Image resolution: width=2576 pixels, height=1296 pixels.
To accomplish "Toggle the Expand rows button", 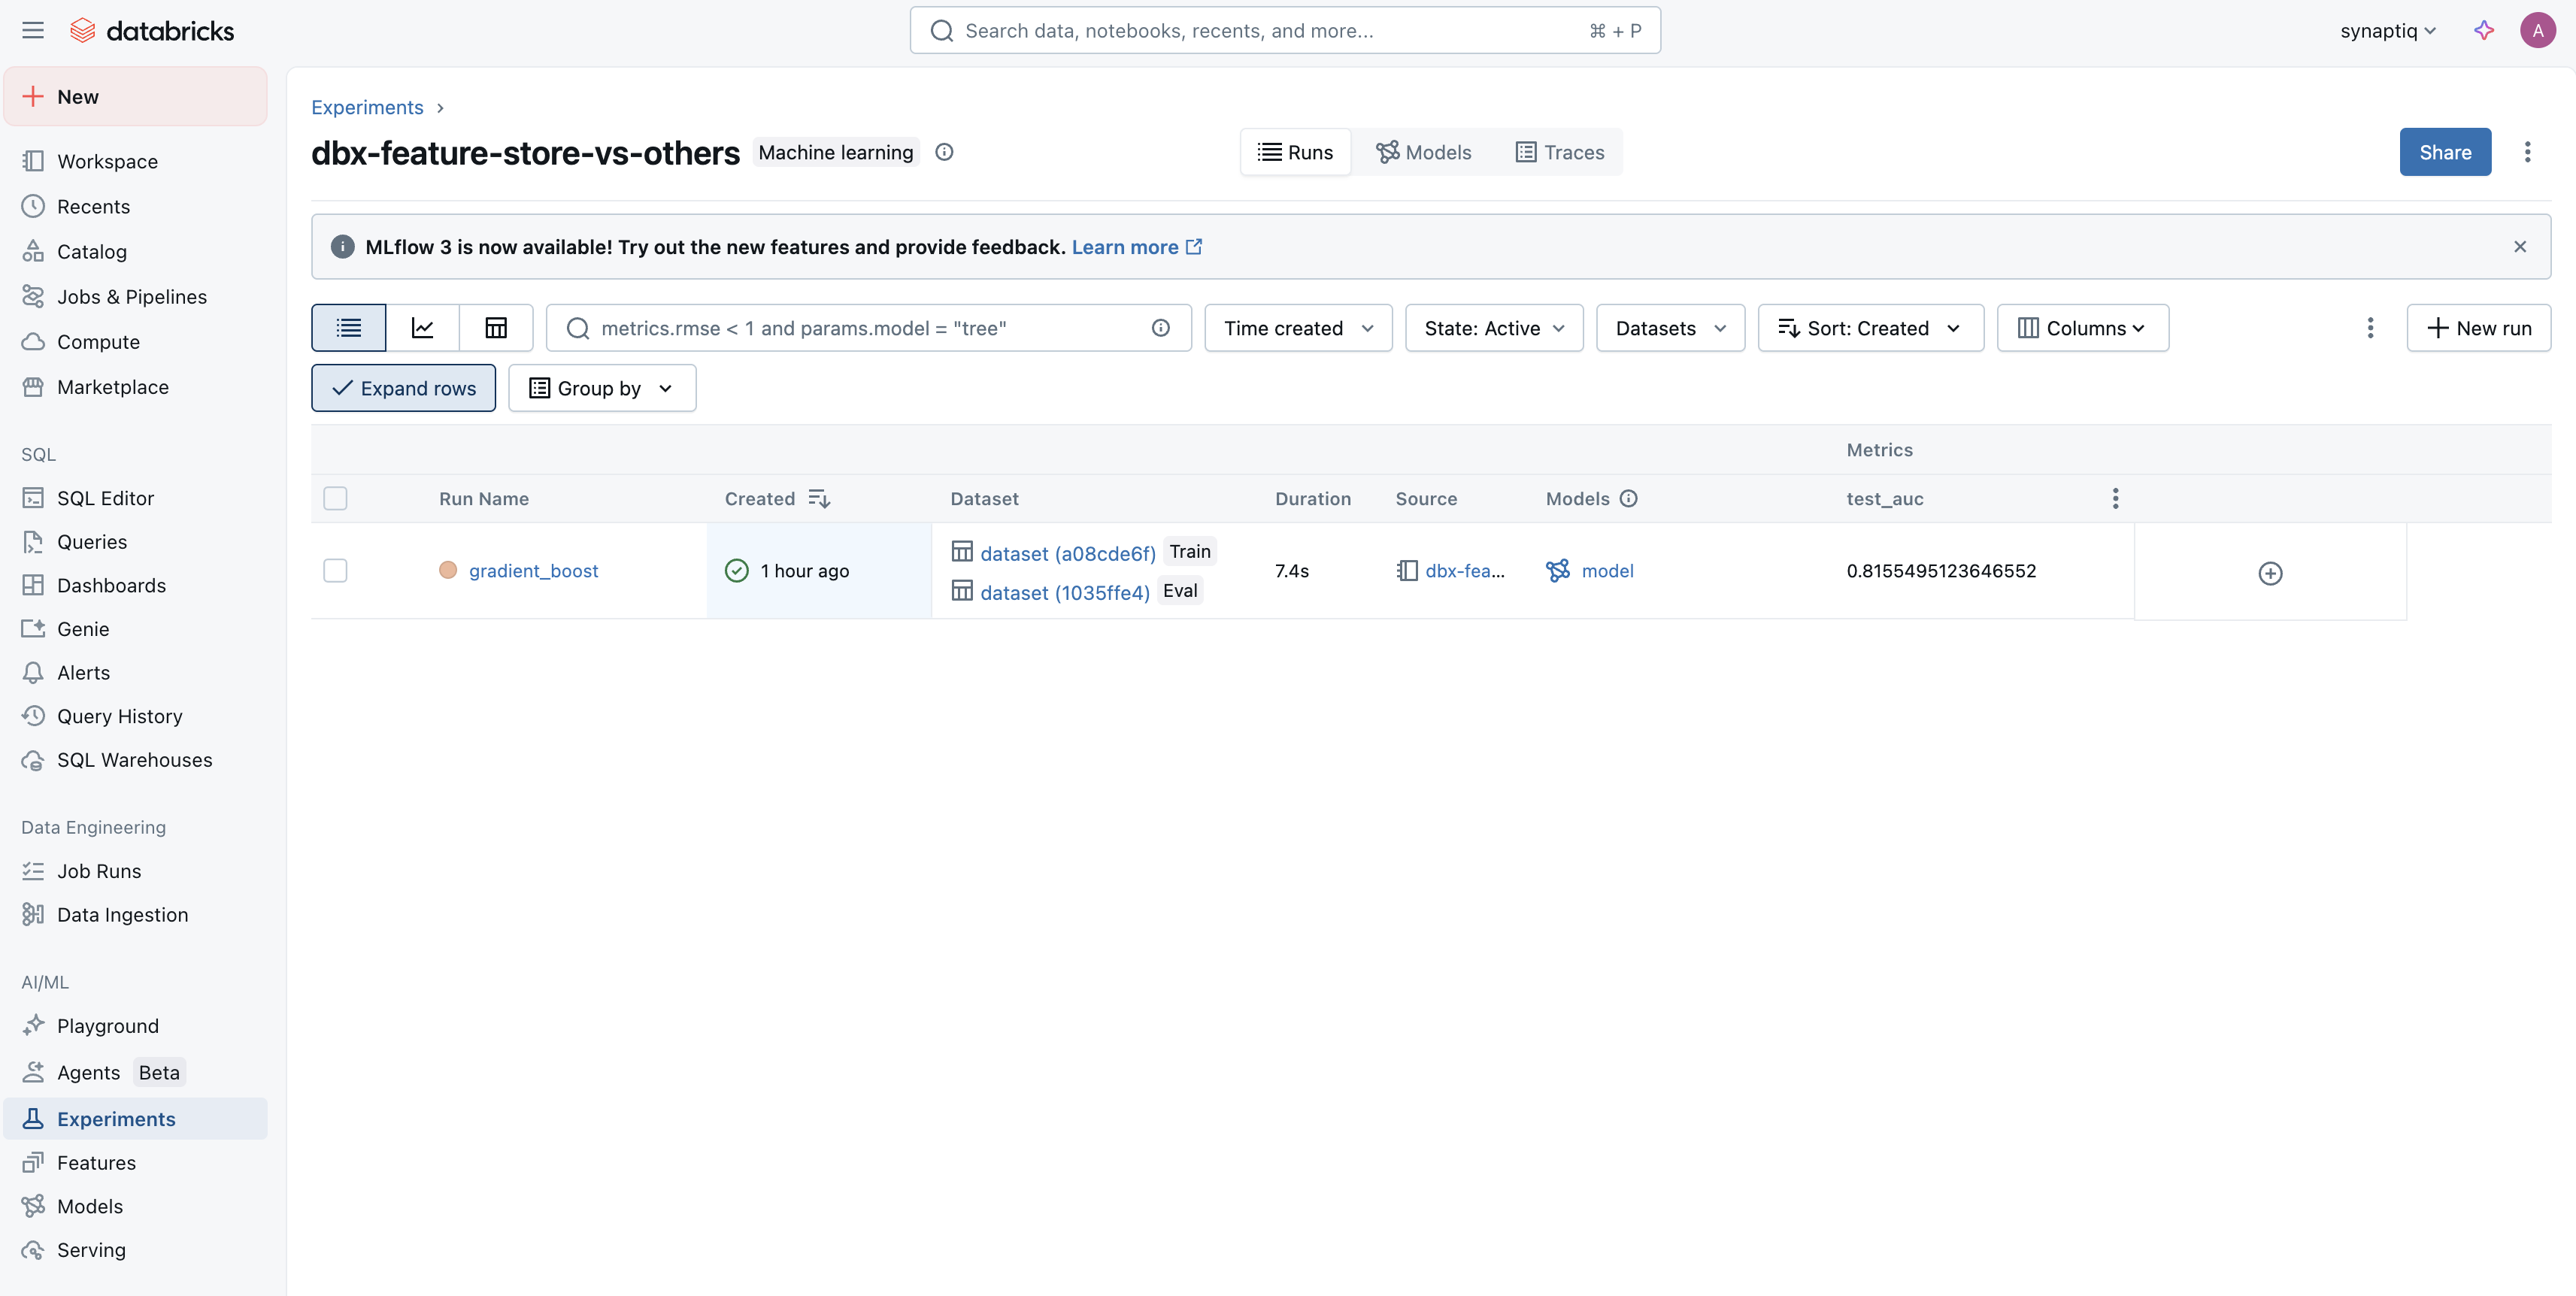I will 403,388.
